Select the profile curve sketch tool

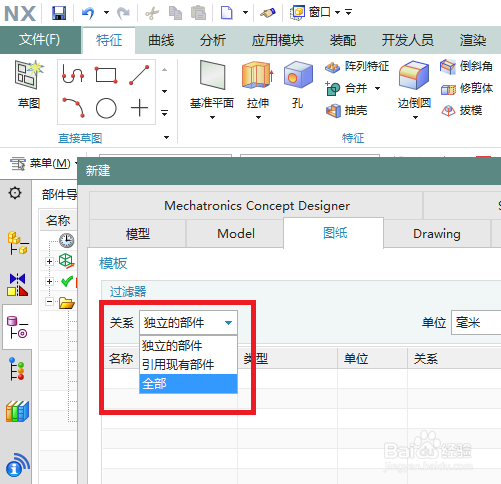pos(73,74)
